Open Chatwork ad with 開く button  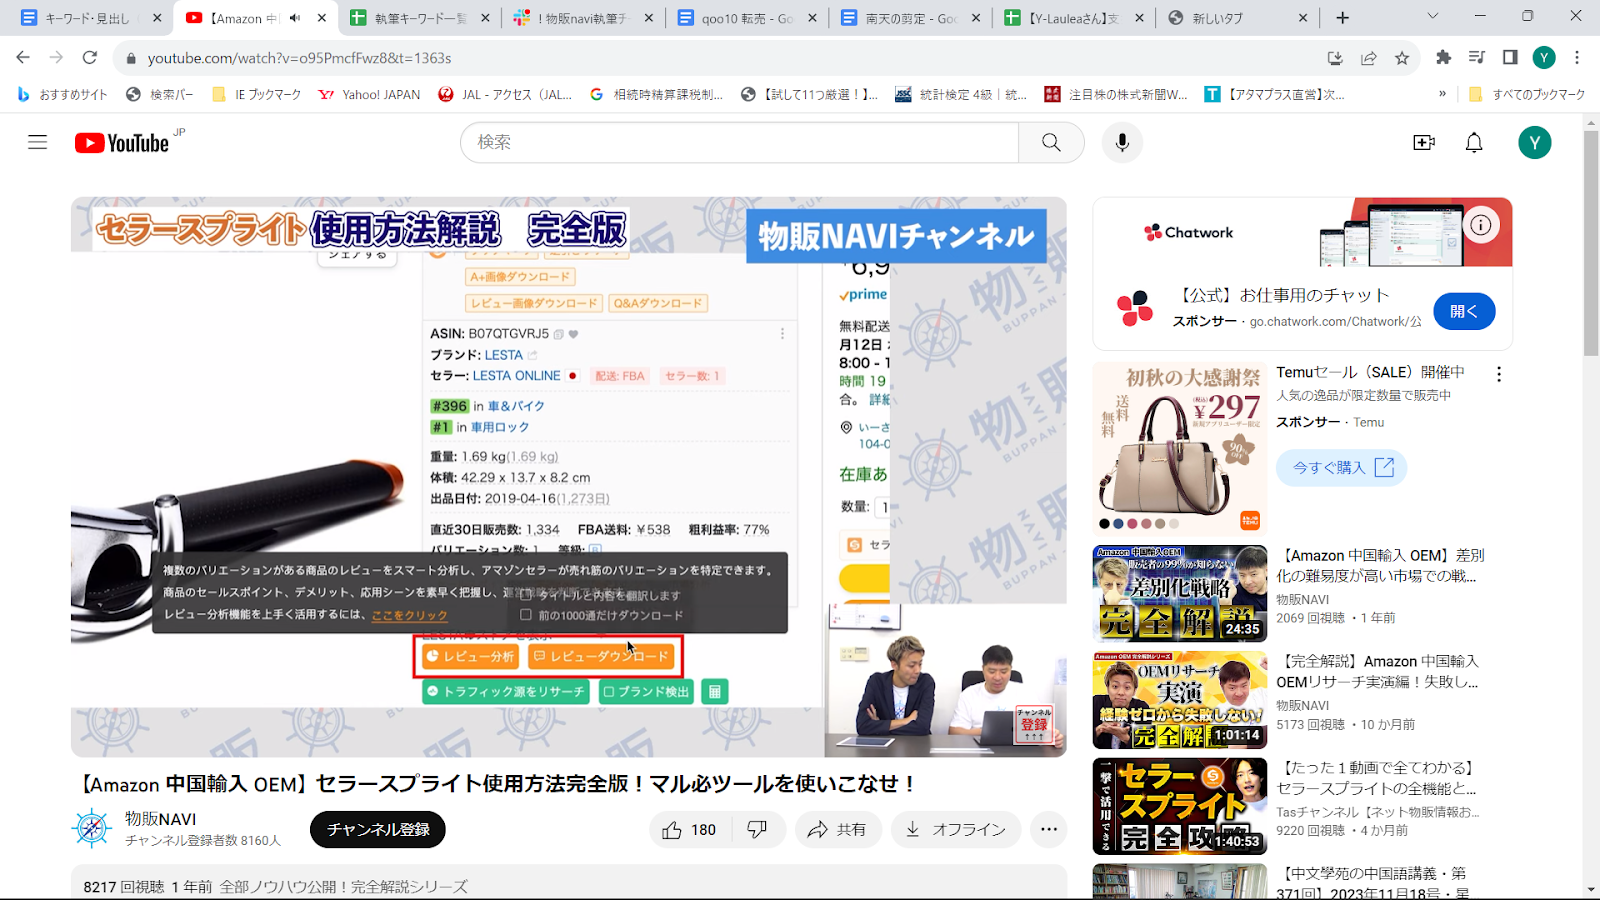click(x=1464, y=311)
